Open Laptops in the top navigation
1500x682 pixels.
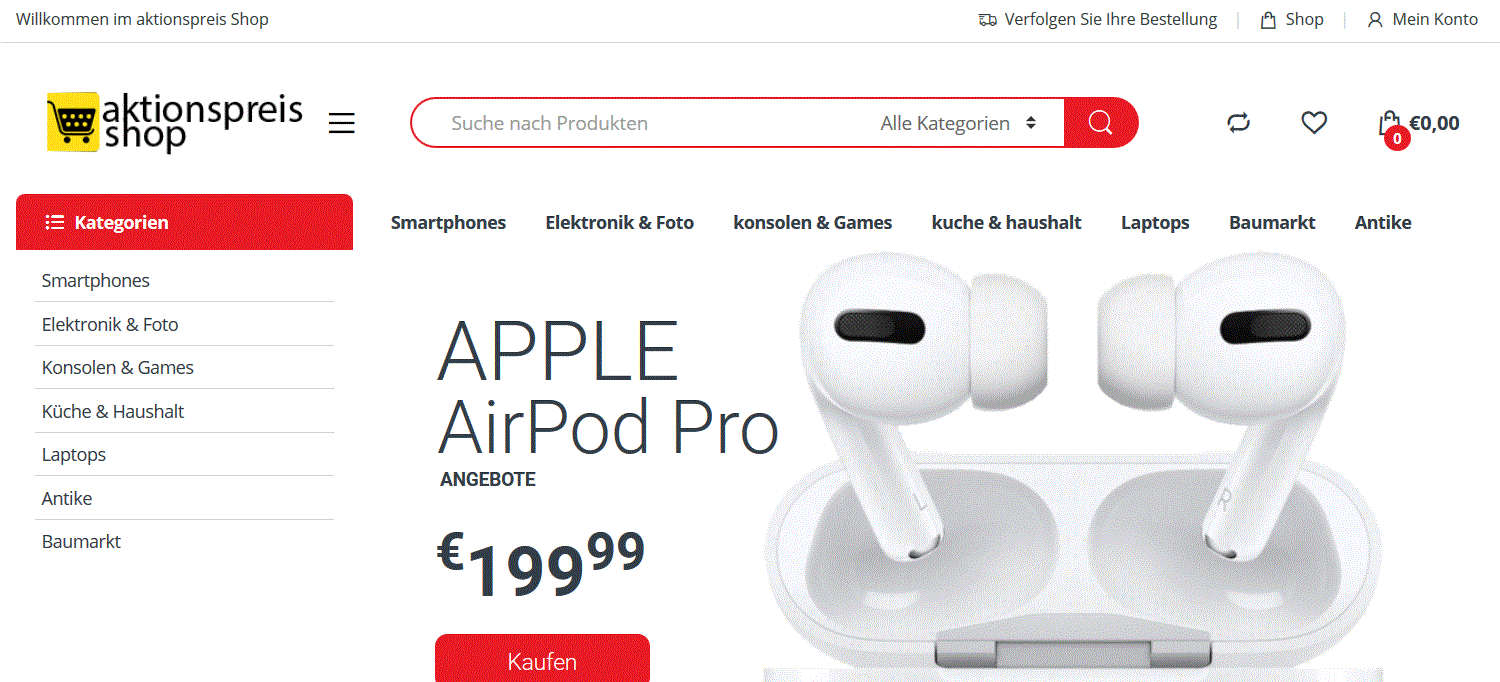(1155, 222)
